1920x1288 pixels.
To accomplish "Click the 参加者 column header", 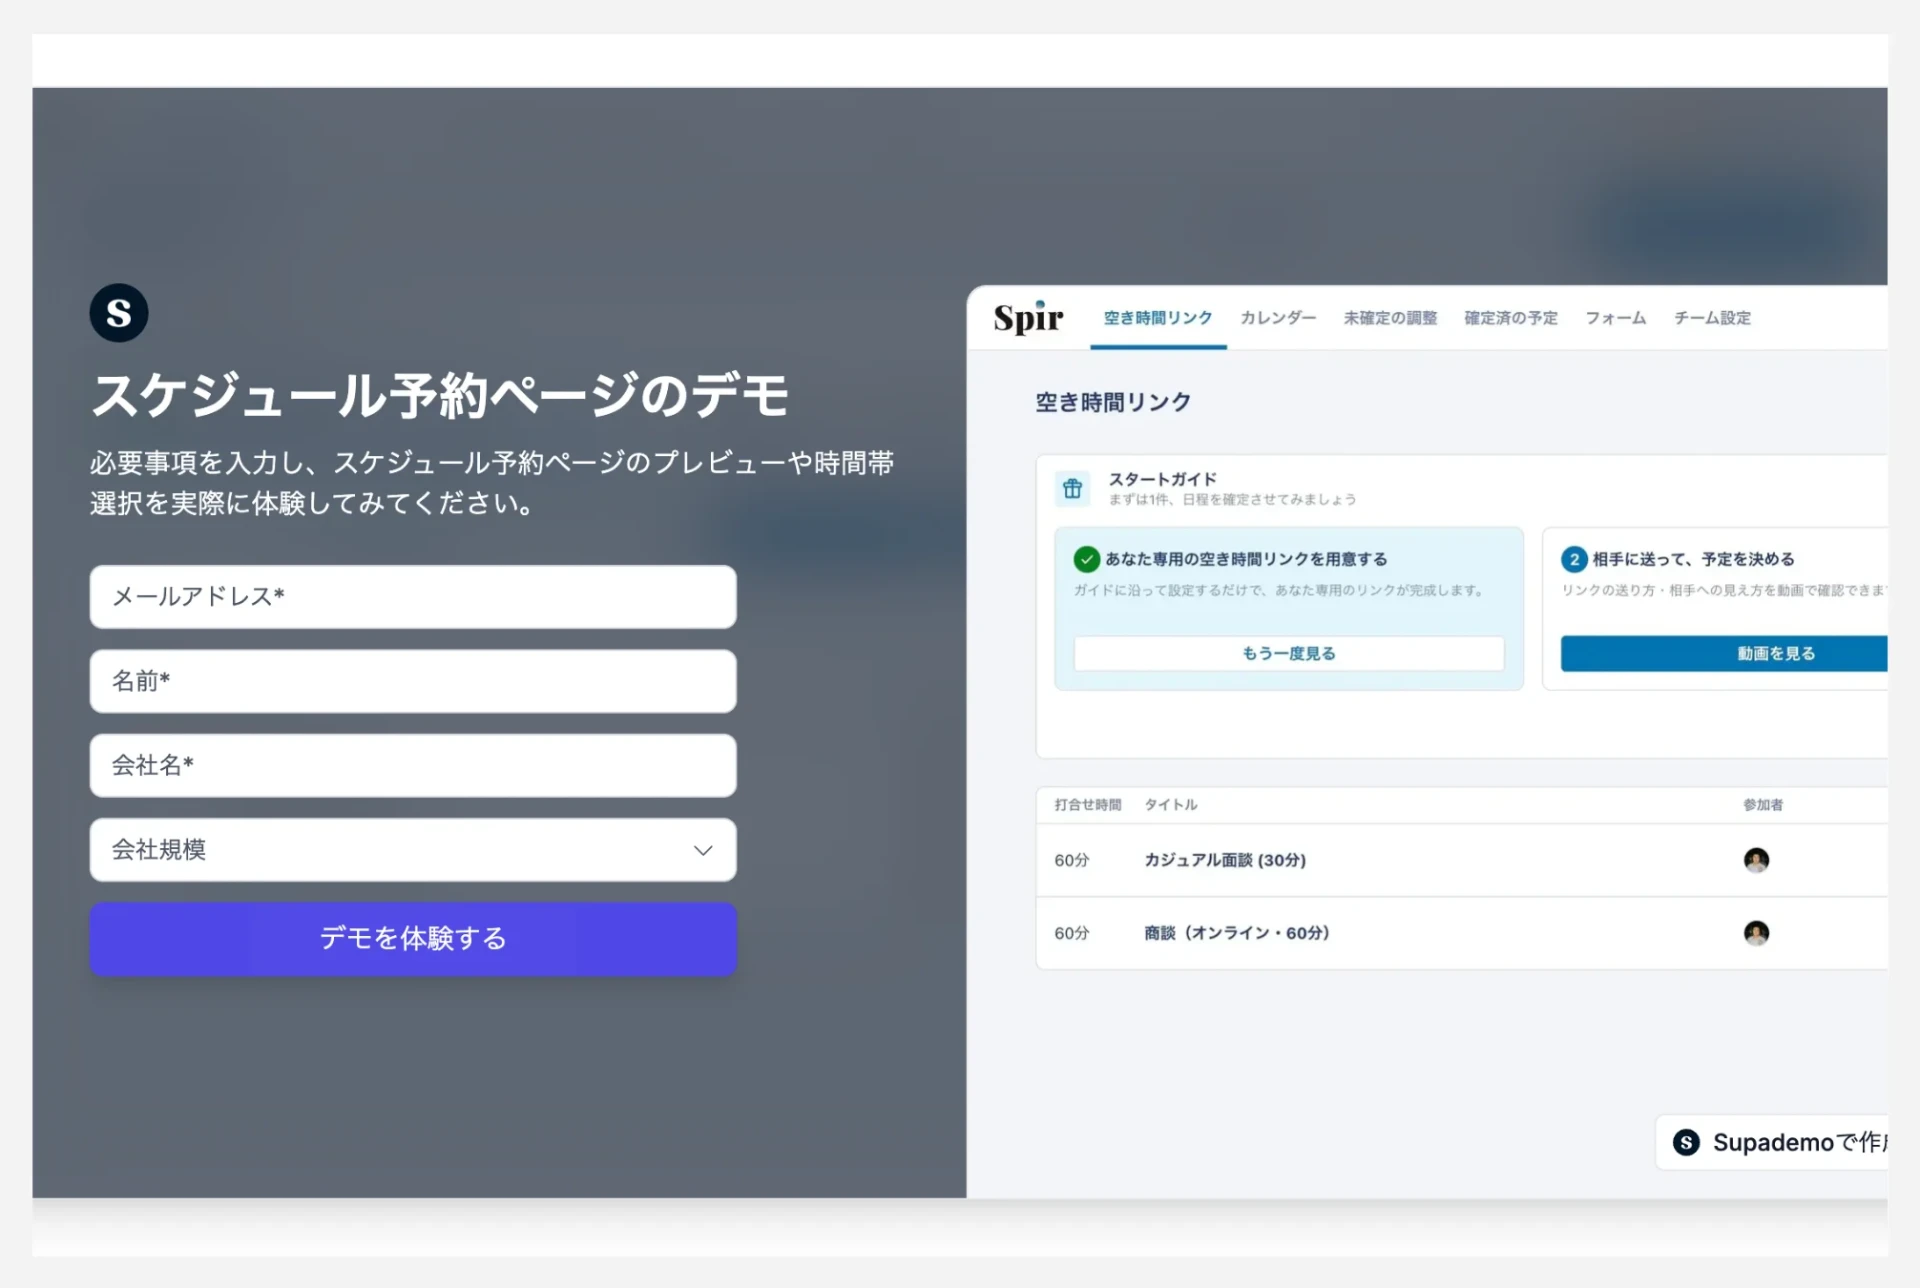I will tap(1763, 805).
